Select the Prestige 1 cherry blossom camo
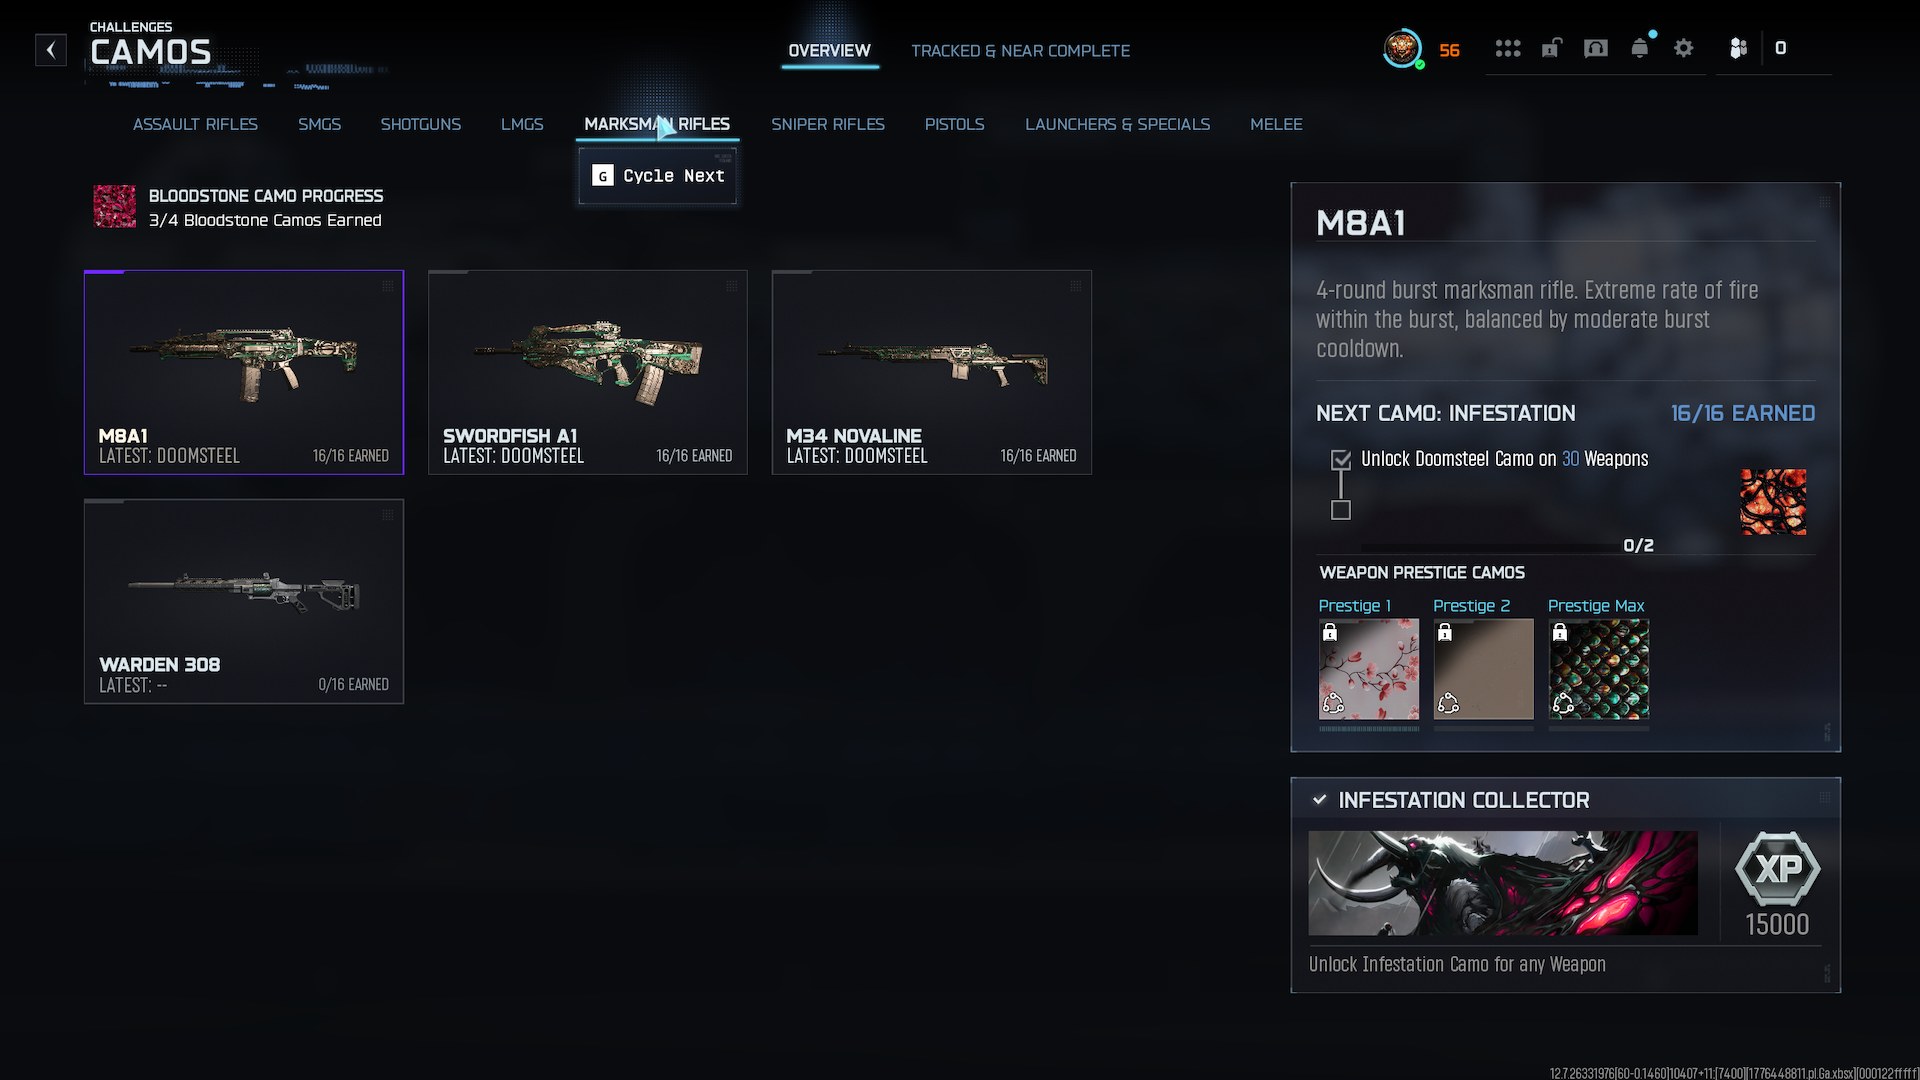The height and width of the screenshot is (1080, 1920). (1369, 669)
